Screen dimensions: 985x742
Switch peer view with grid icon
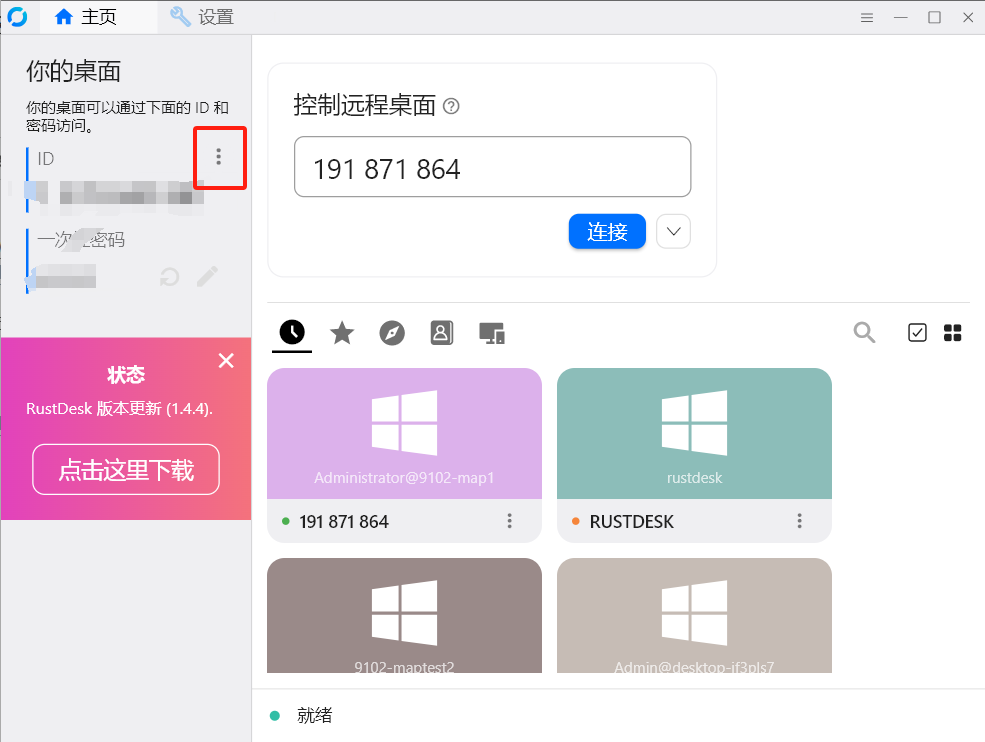pyautogui.click(x=952, y=333)
